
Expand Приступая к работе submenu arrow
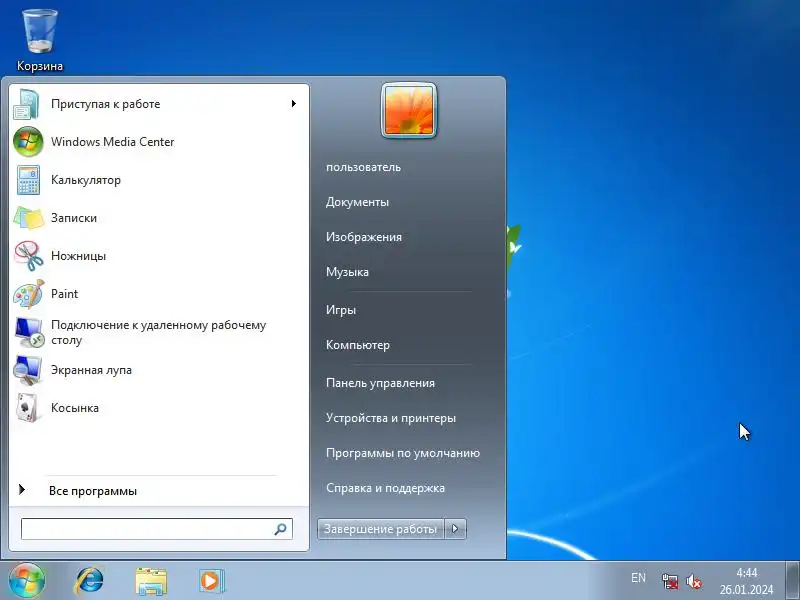pos(293,104)
